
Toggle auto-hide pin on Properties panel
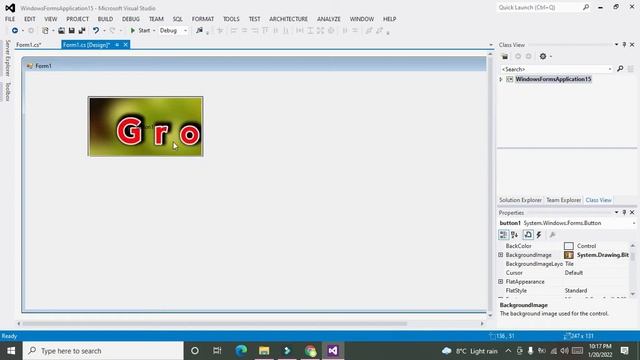coord(624,212)
